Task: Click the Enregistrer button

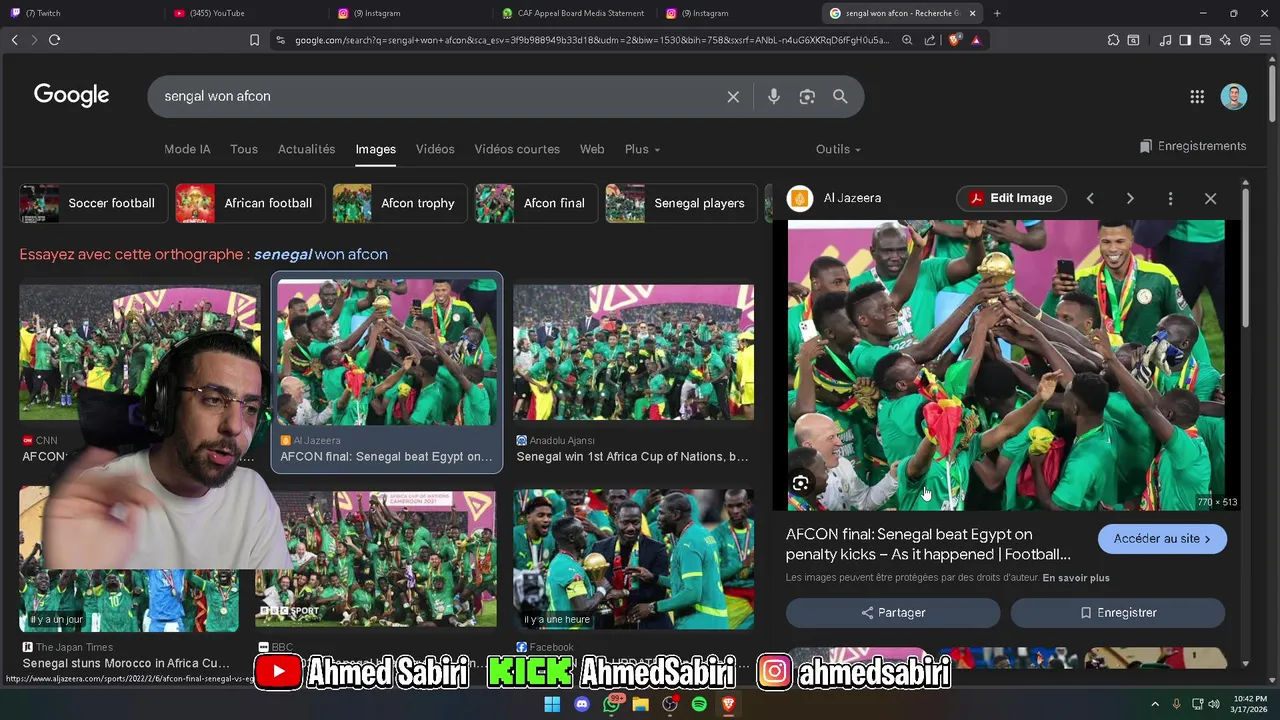Action: tap(1118, 613)
